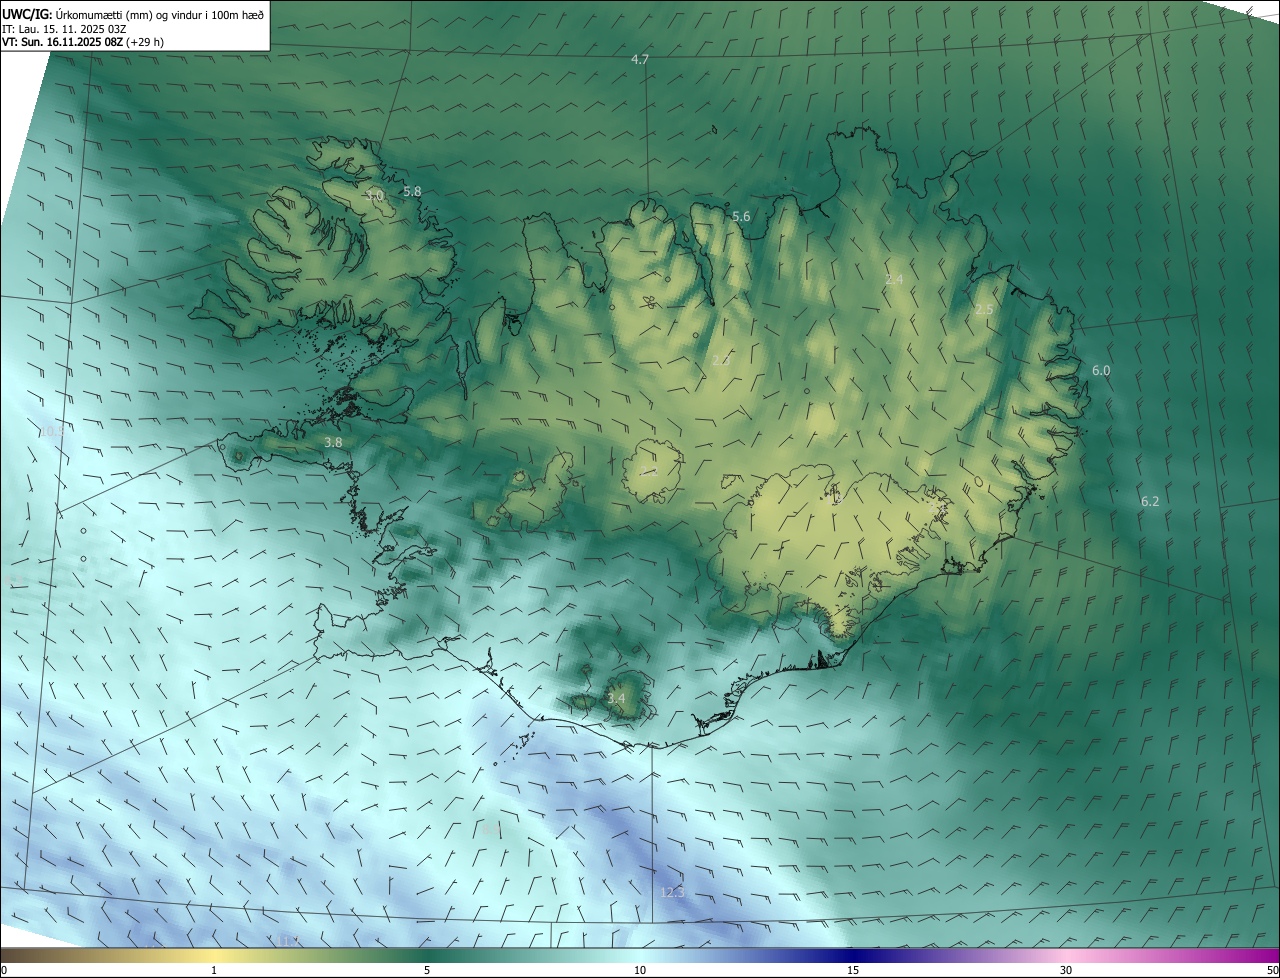Click the 15 mark on color scale
1280x978 pixels.
coord(853,970)
